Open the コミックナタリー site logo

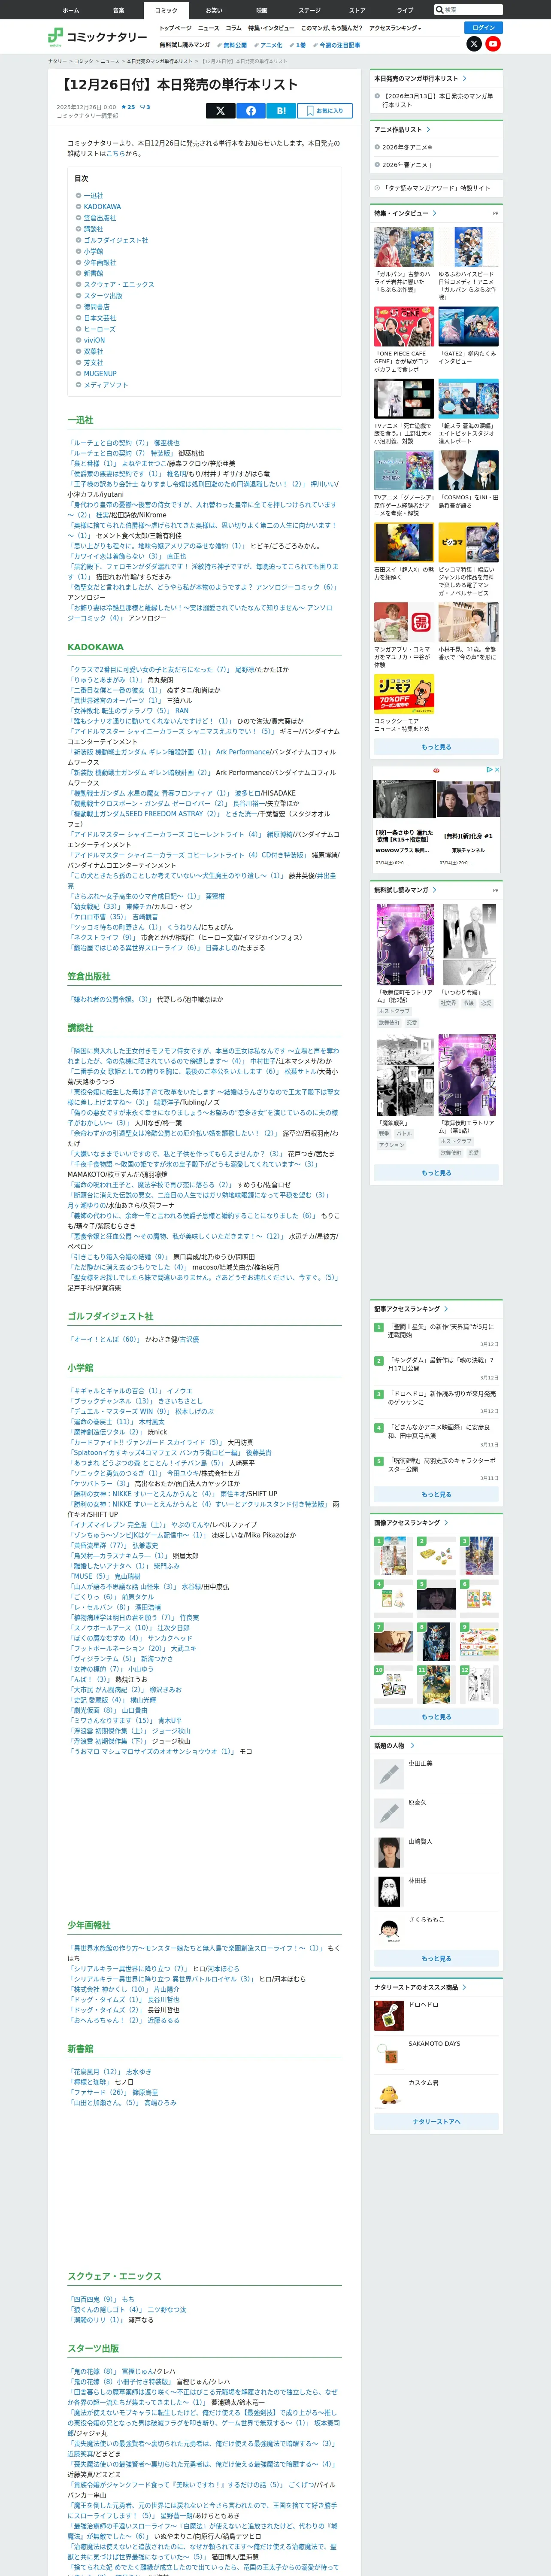[x=97, y=36]
